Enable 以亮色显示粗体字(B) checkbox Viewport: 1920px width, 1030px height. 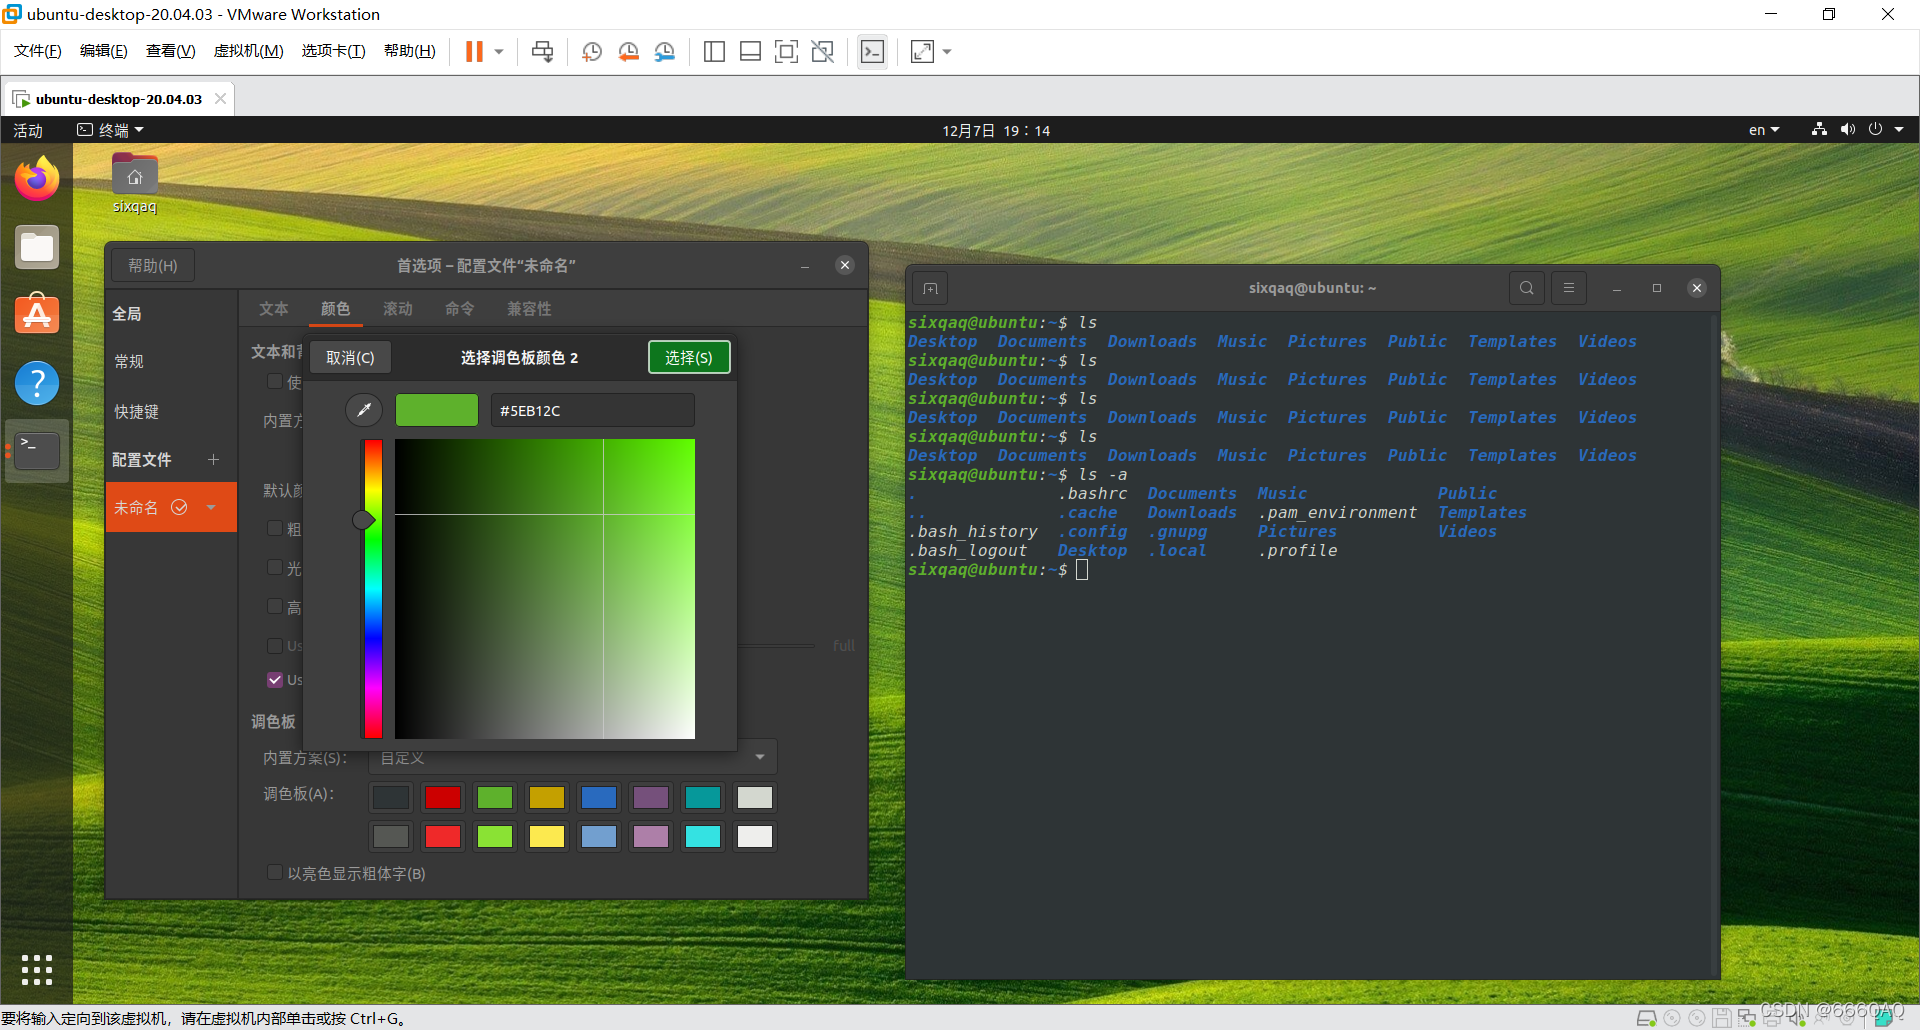coord(275,873)
